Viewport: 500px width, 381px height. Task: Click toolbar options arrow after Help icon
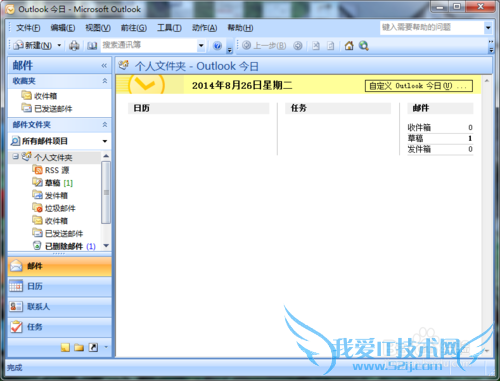pos(229,47)
